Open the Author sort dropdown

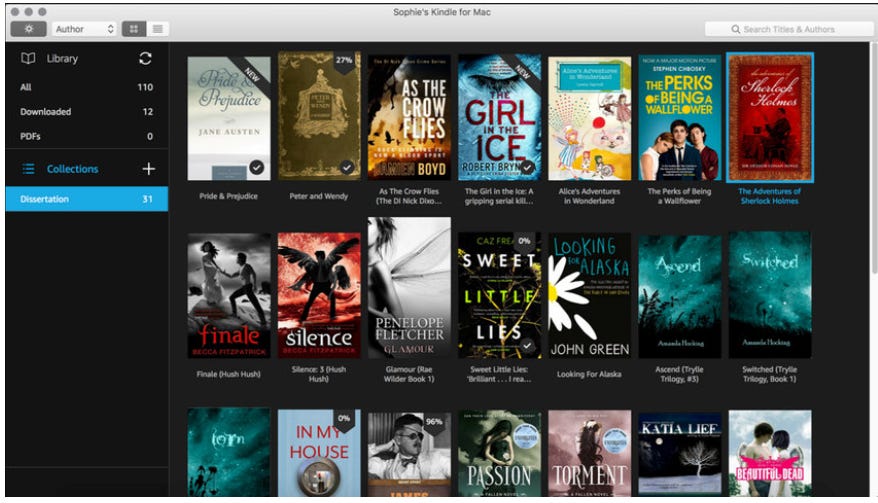point(85,29)
